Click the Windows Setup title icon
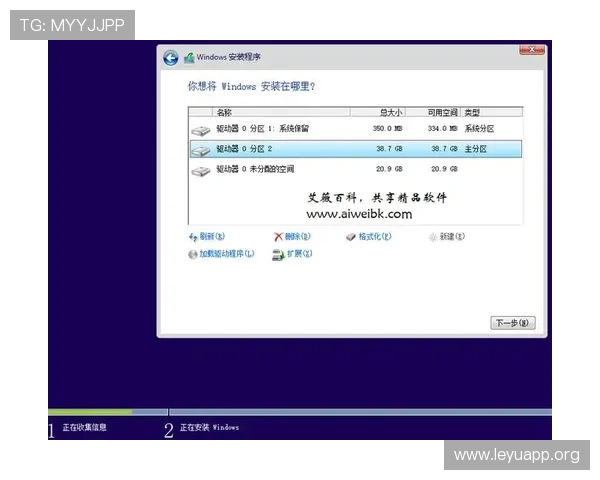This screenshot has width=600, height=480. 189,58
